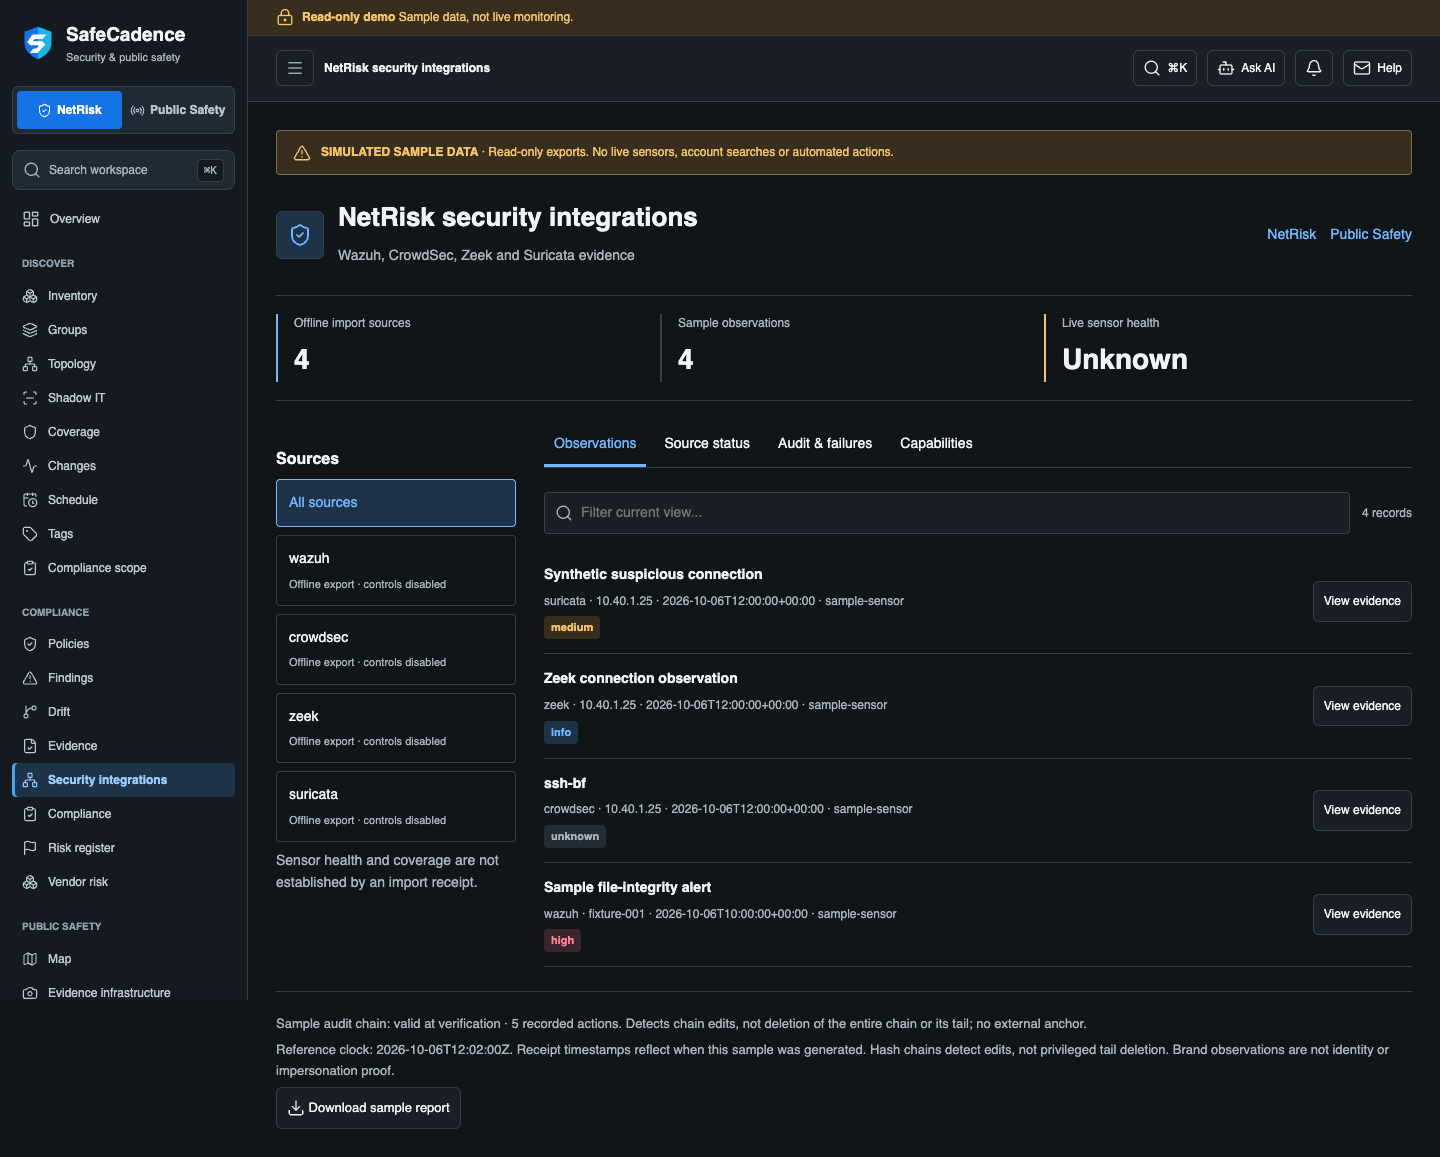This screenshot has width=1440, height=1157.
Task: Download sample report
Action: pyautogui.click(x=368, y=1108)
